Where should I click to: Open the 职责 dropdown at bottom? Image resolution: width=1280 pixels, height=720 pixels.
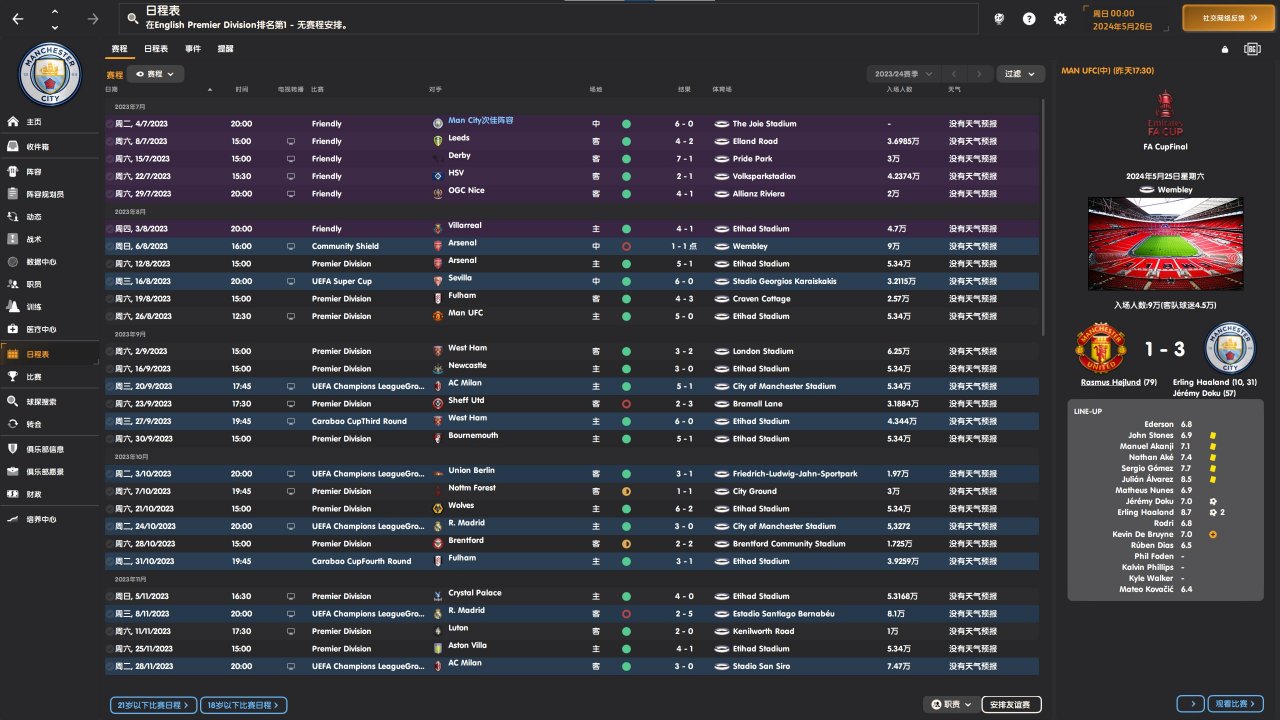951,705
